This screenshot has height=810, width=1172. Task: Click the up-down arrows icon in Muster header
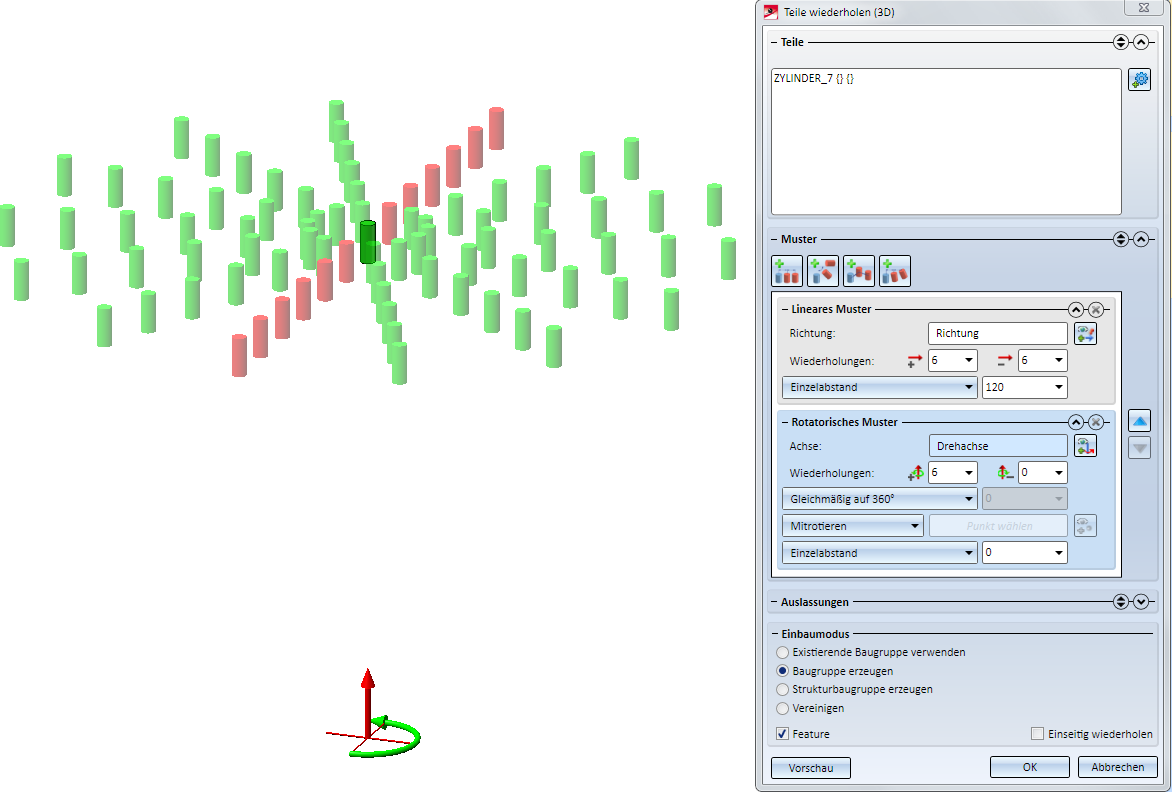[x=1120, y=239]
